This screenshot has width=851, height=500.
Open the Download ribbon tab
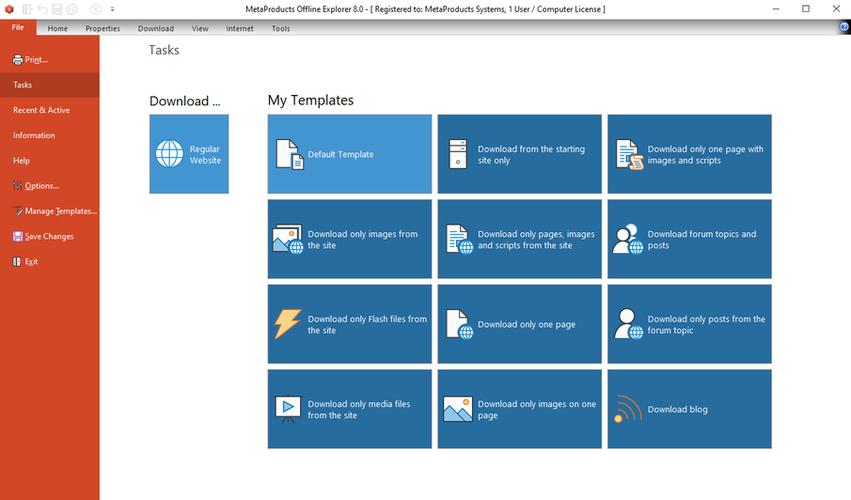(x=155, y=29)
